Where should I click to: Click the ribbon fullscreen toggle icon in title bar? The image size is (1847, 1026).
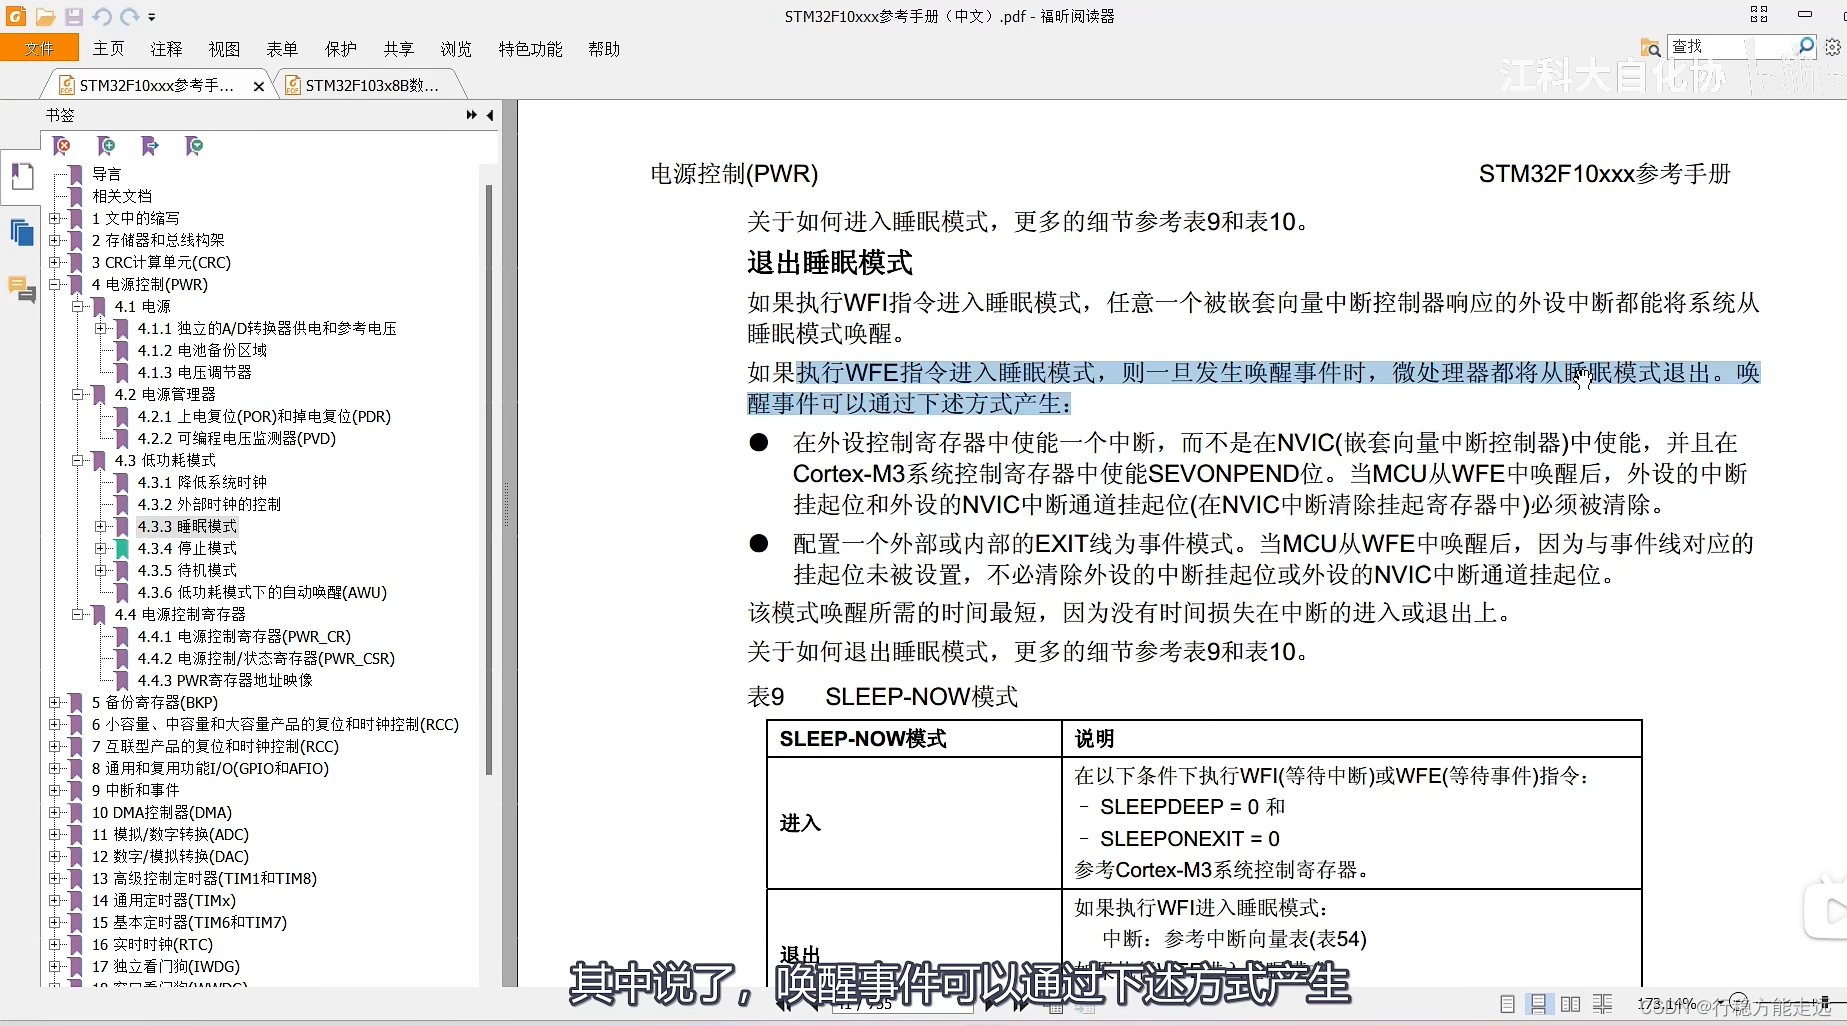click(1759, 14)
